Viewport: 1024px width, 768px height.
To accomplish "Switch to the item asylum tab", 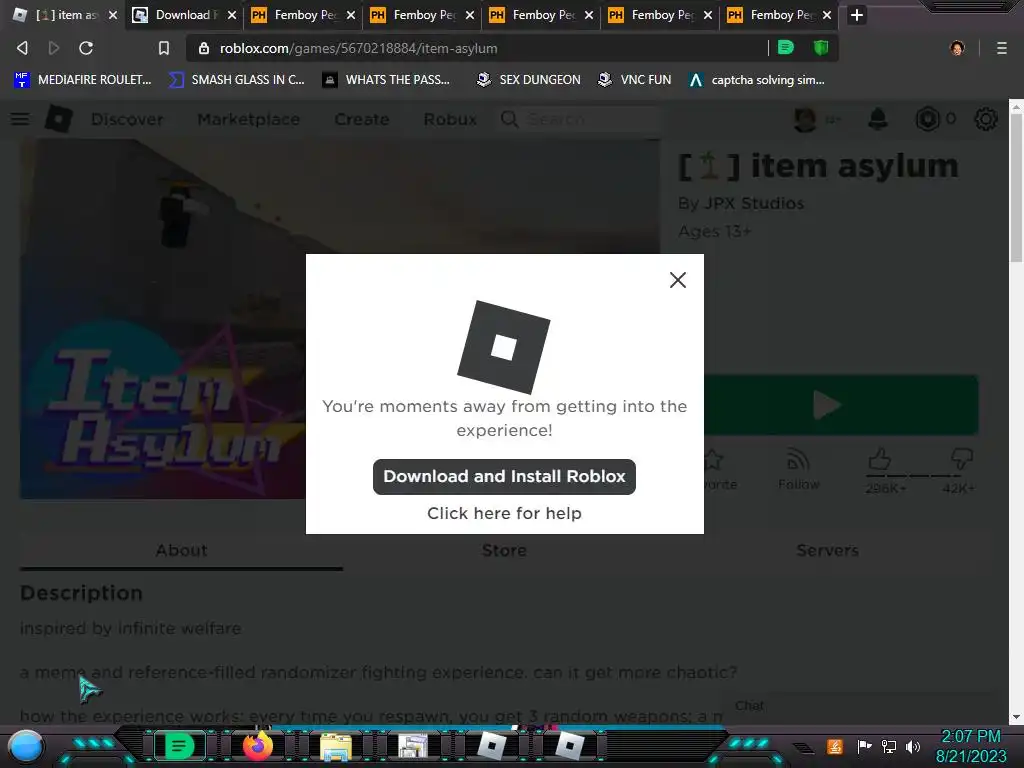I will (x=65, y=14).
